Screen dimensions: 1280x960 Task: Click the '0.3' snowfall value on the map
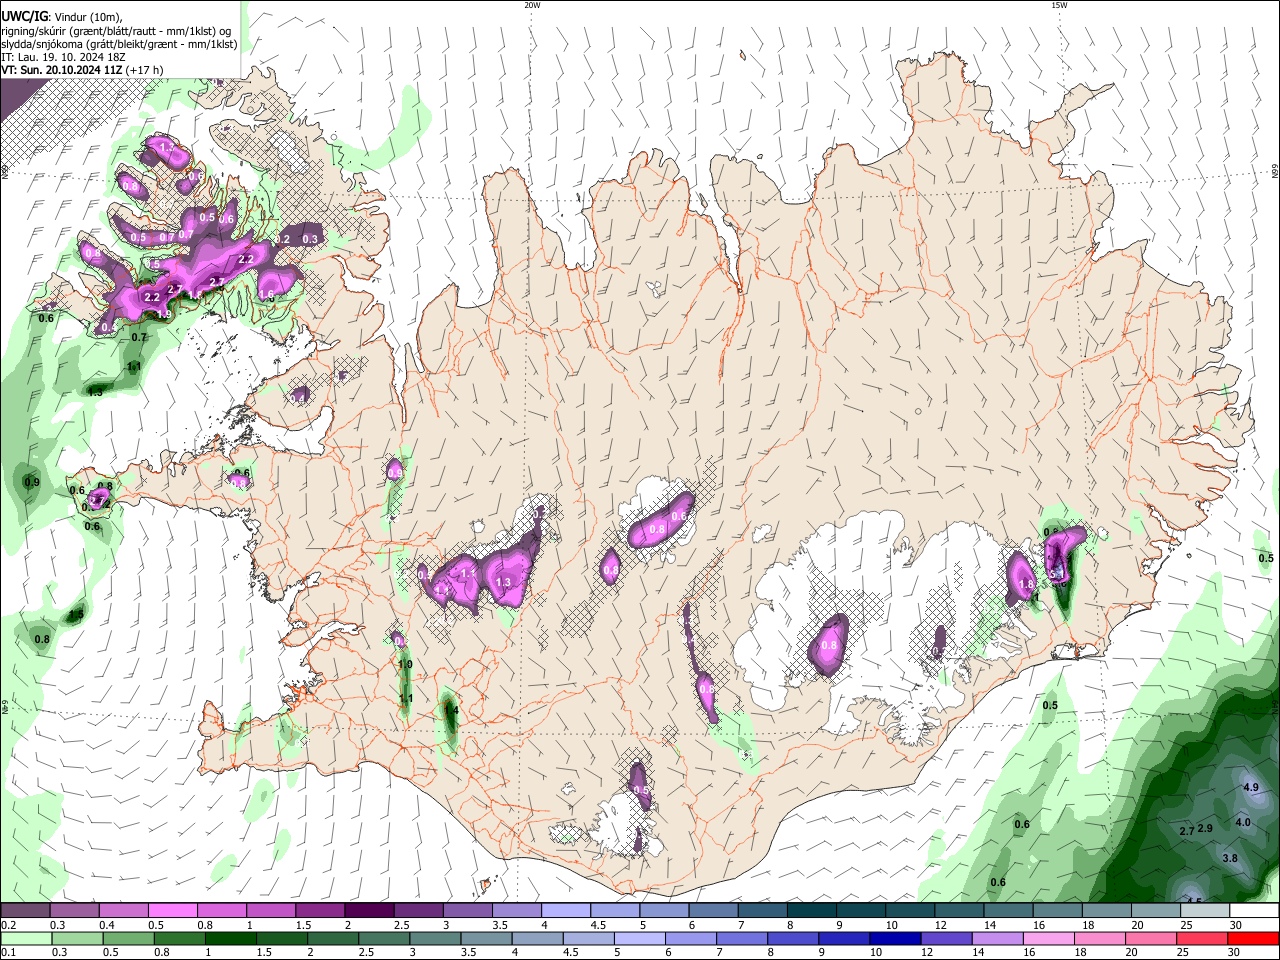310,239
